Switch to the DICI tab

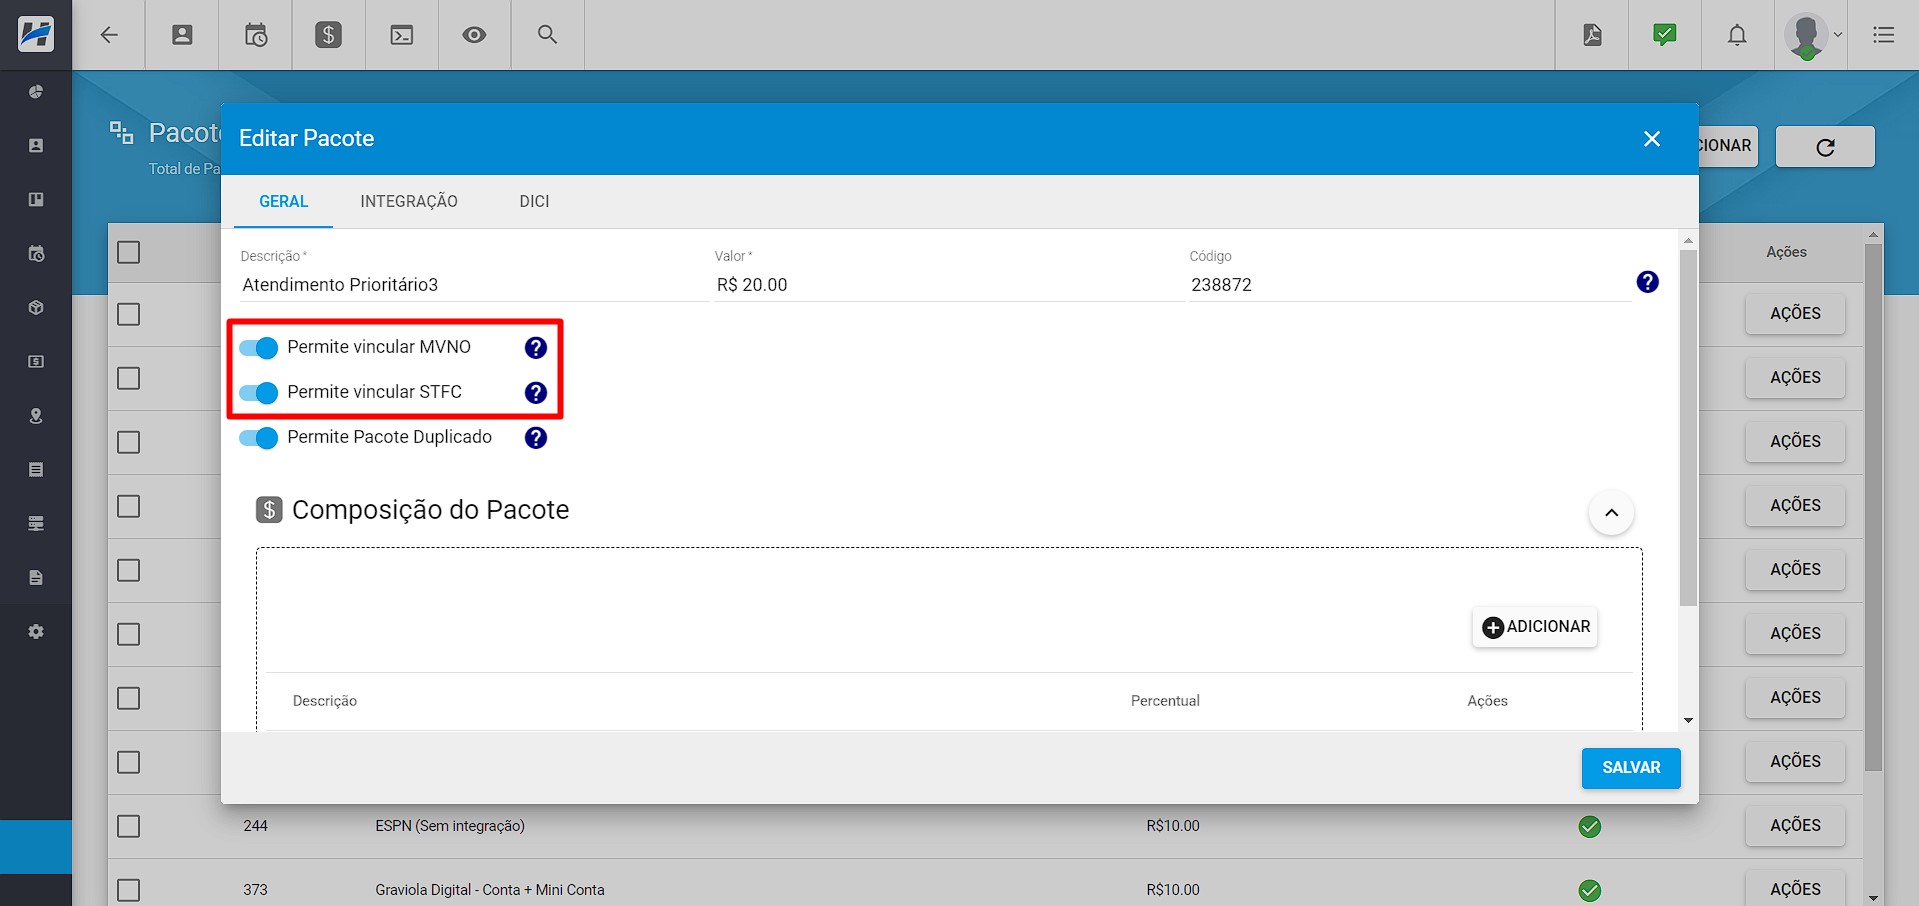tap(534, 201)
